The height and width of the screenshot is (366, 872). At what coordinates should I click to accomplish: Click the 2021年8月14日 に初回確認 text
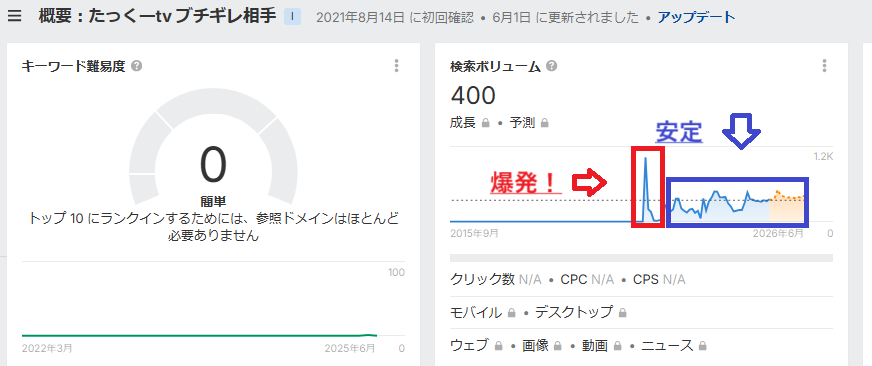point(396,17)
